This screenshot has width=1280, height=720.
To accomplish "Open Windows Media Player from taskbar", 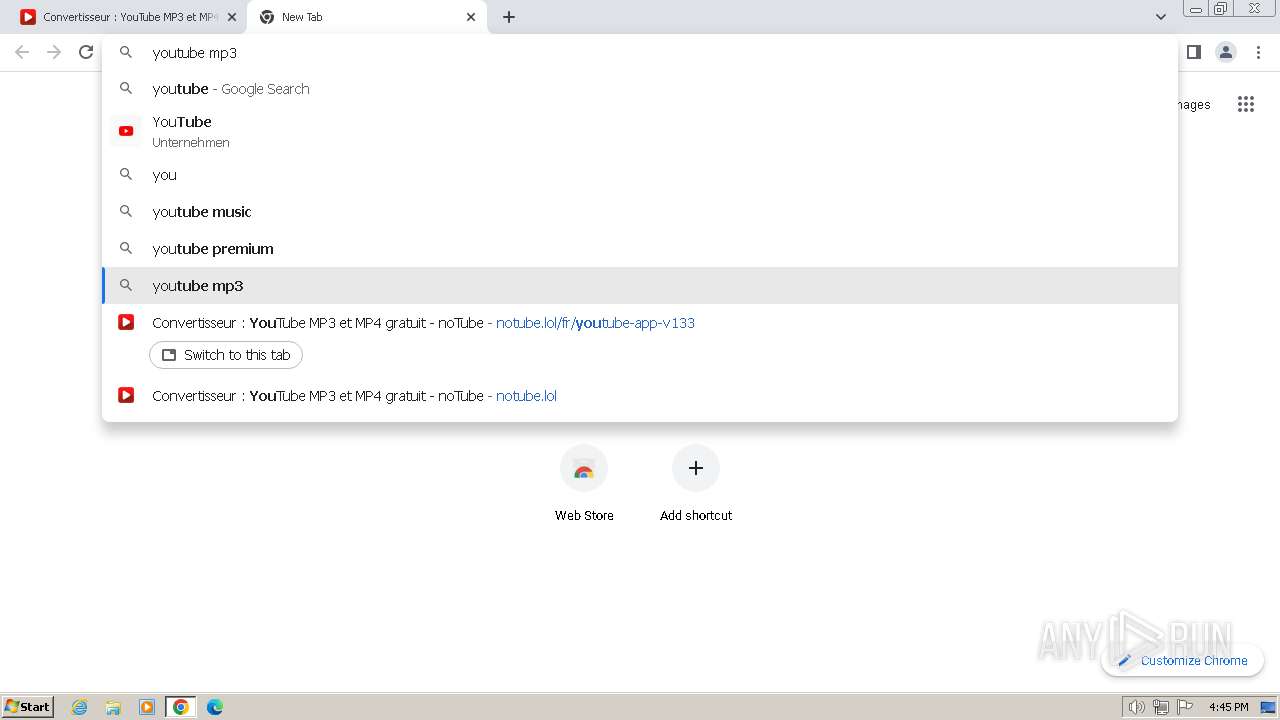I will [x=147, y=707].
